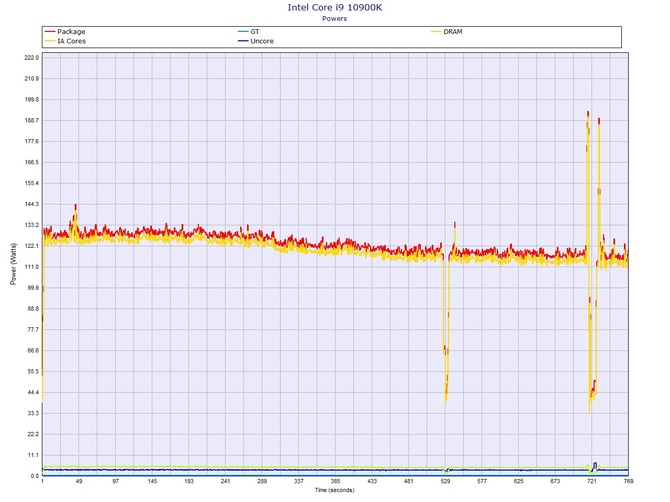
Task: Click the 529 time axis tick label
Action: pyautogui.click(x=445, y=481)
